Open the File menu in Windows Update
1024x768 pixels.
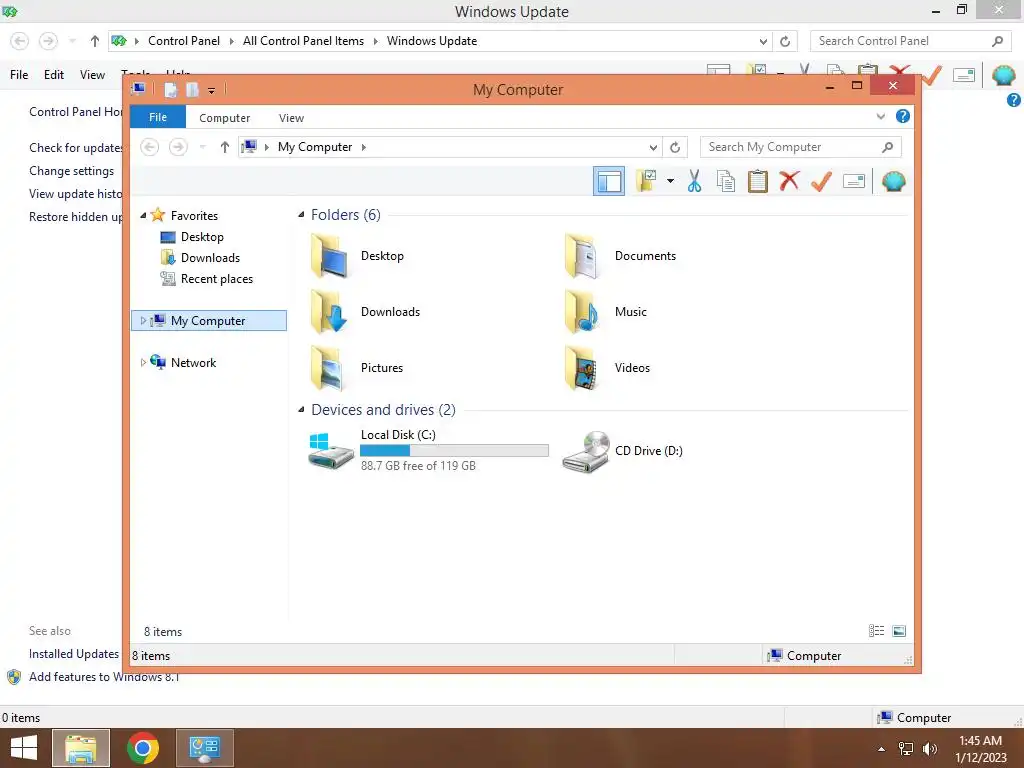[x=19, y=74]
